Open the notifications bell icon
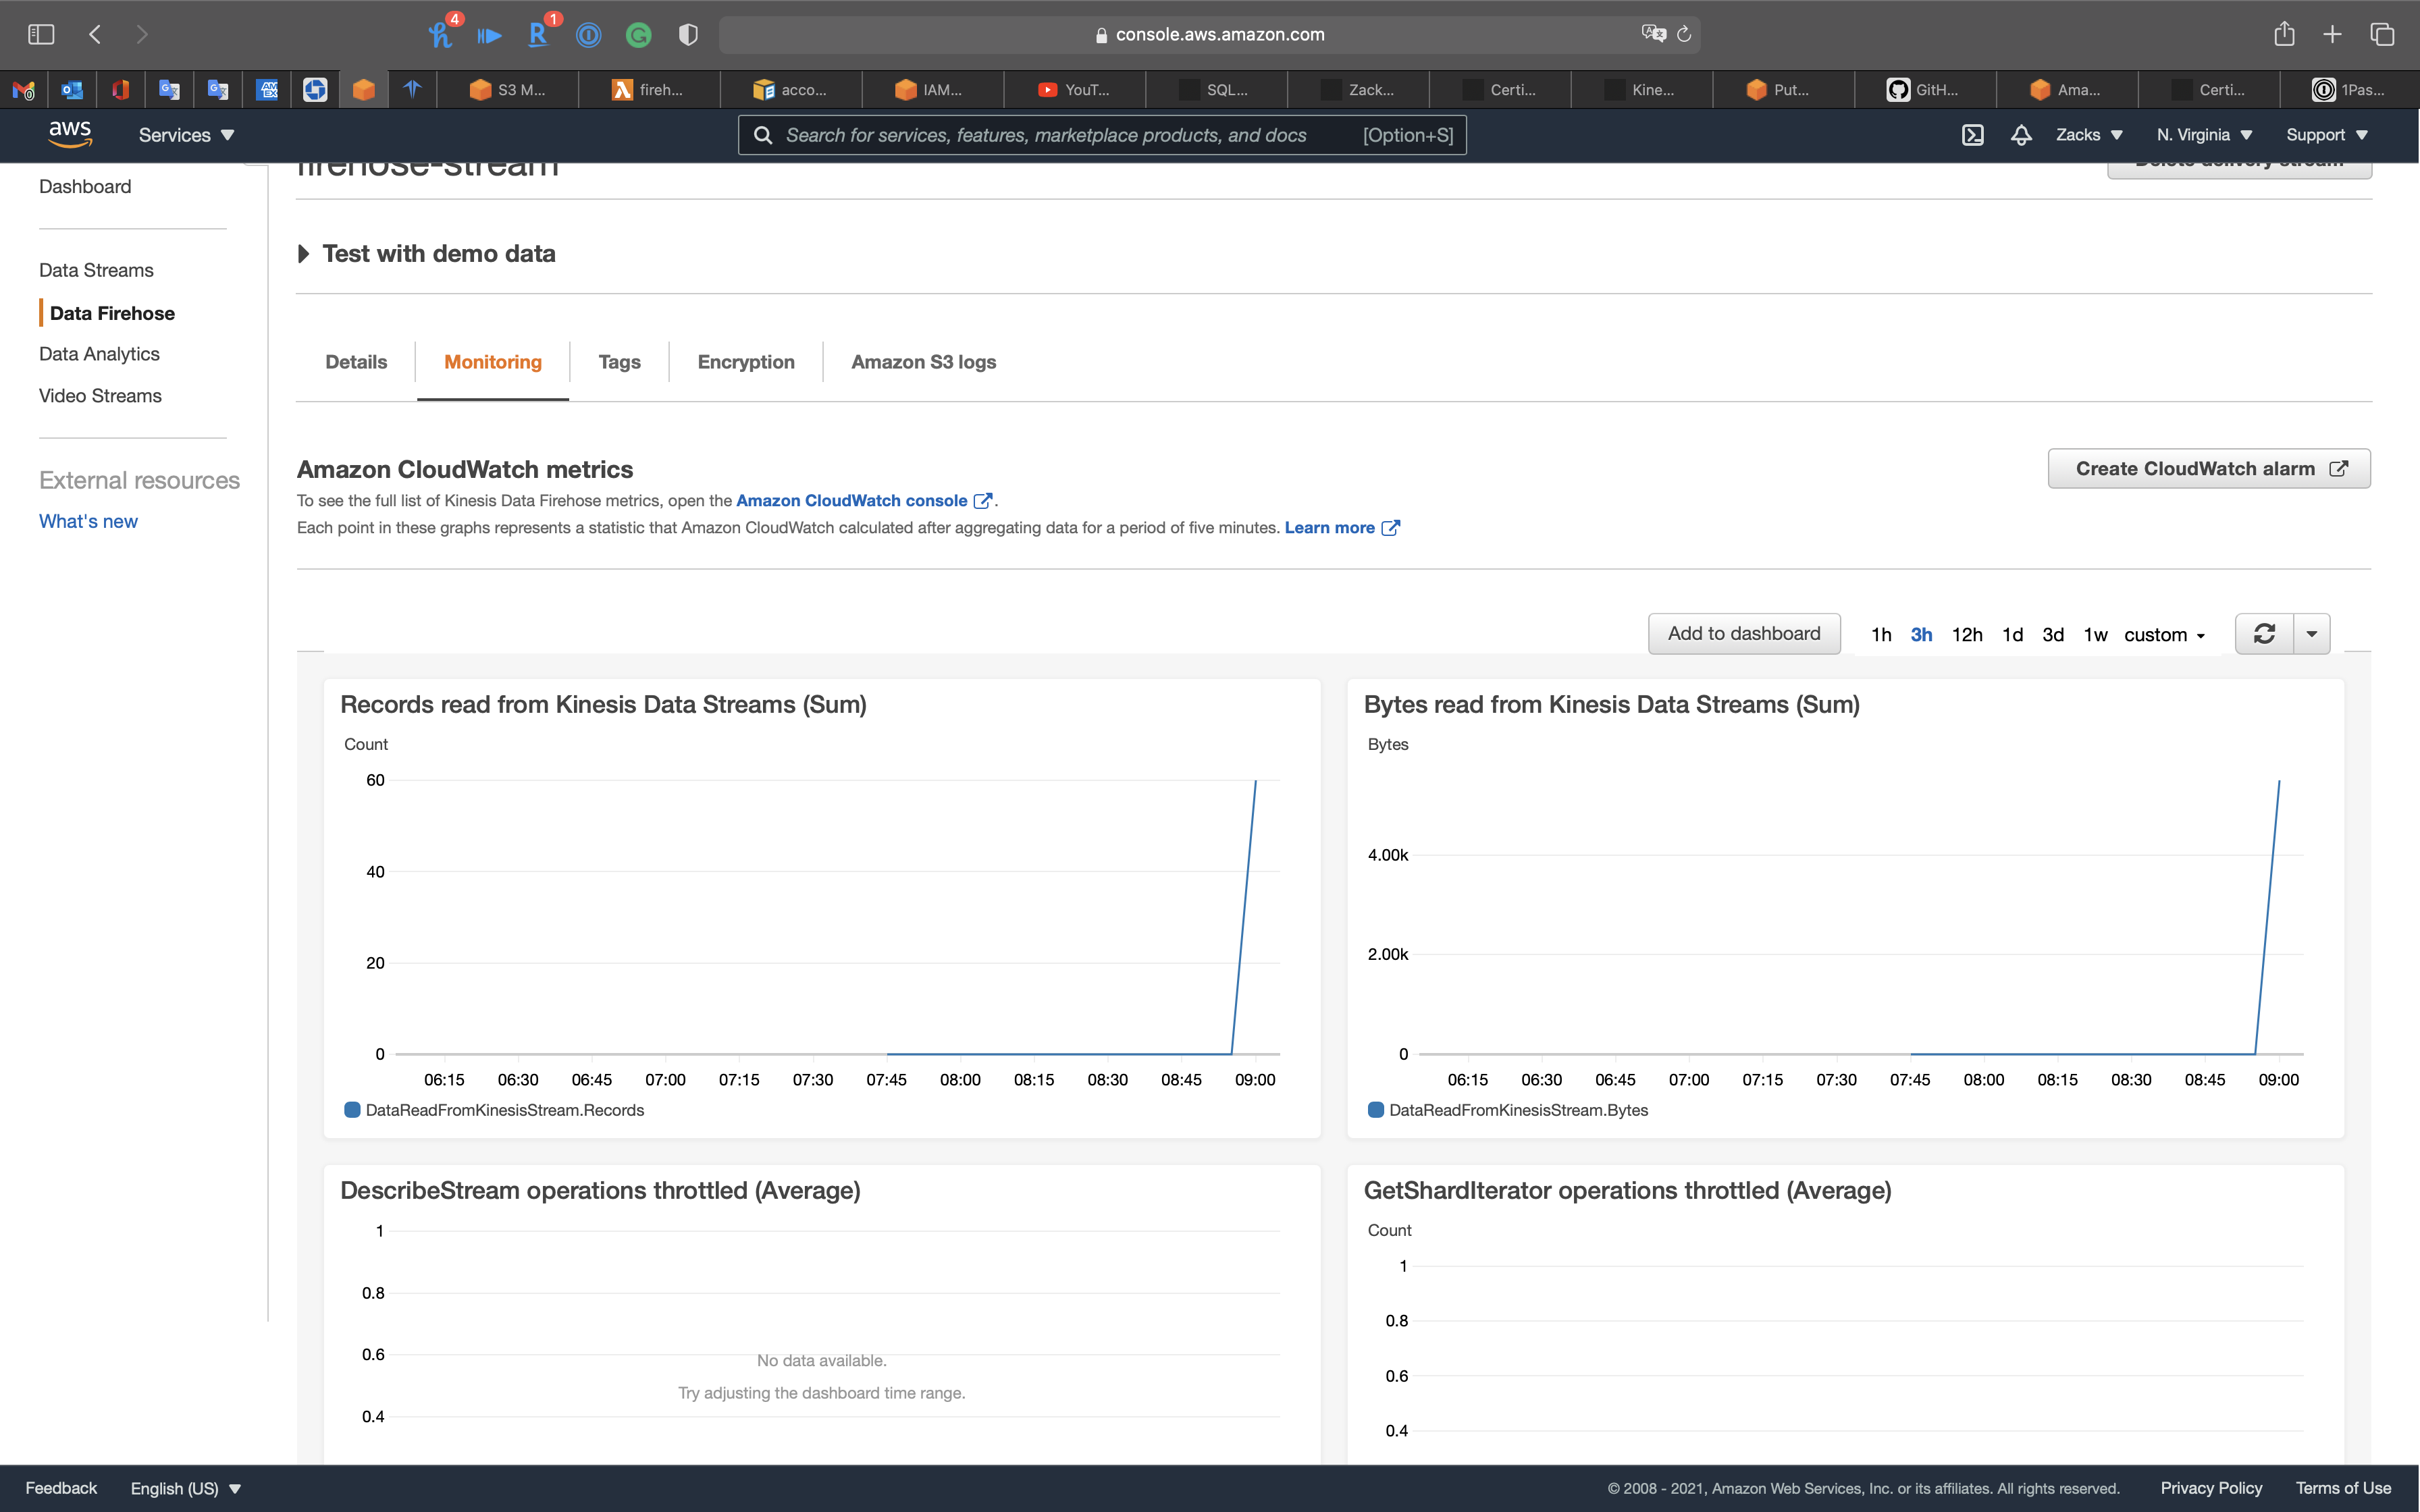2420x1512 pixels. [x=2021, y=135]
